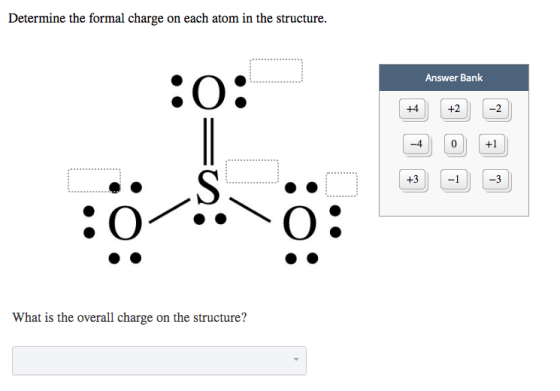Viewport: 560px width, 391px height.
Task: Select the −1 answer tile
Action: click(x=454, y=179)
